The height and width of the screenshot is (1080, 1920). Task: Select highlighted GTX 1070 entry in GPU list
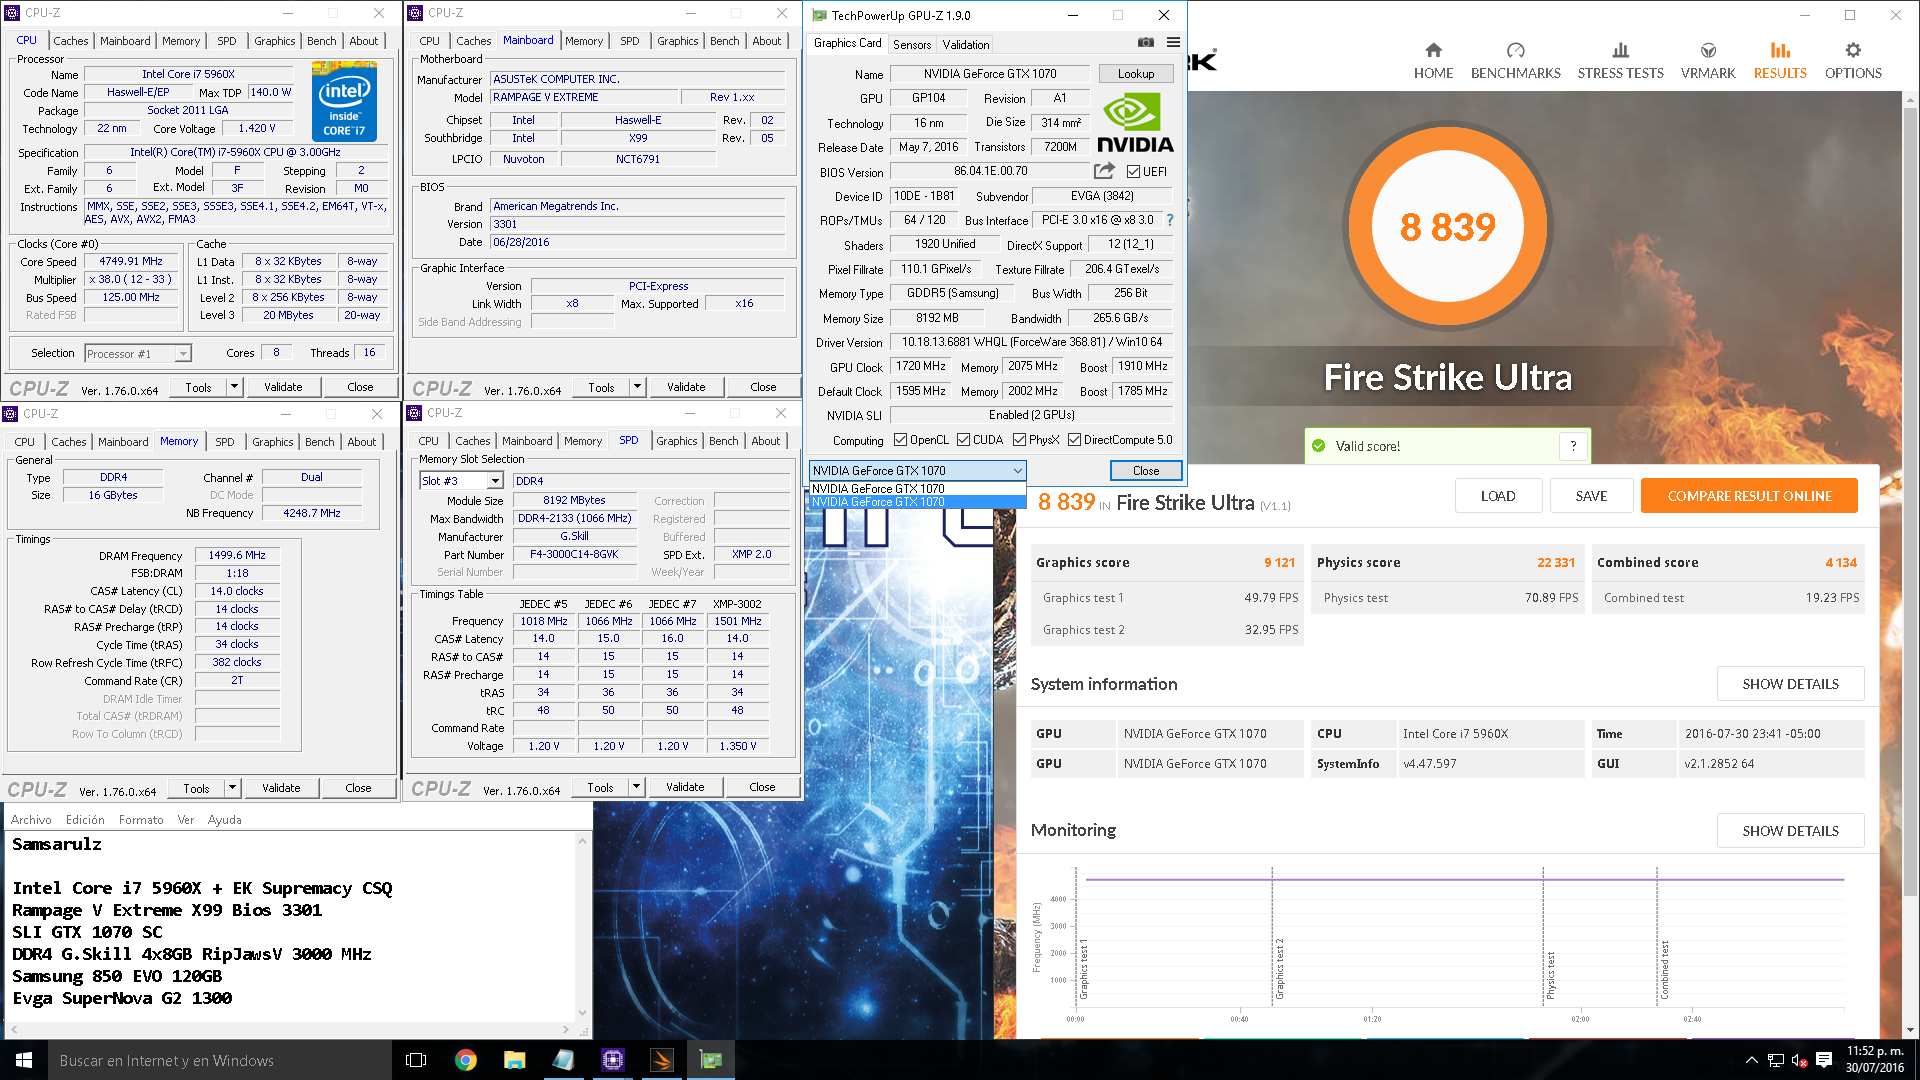pyautogui.click(x=918, y=502)
